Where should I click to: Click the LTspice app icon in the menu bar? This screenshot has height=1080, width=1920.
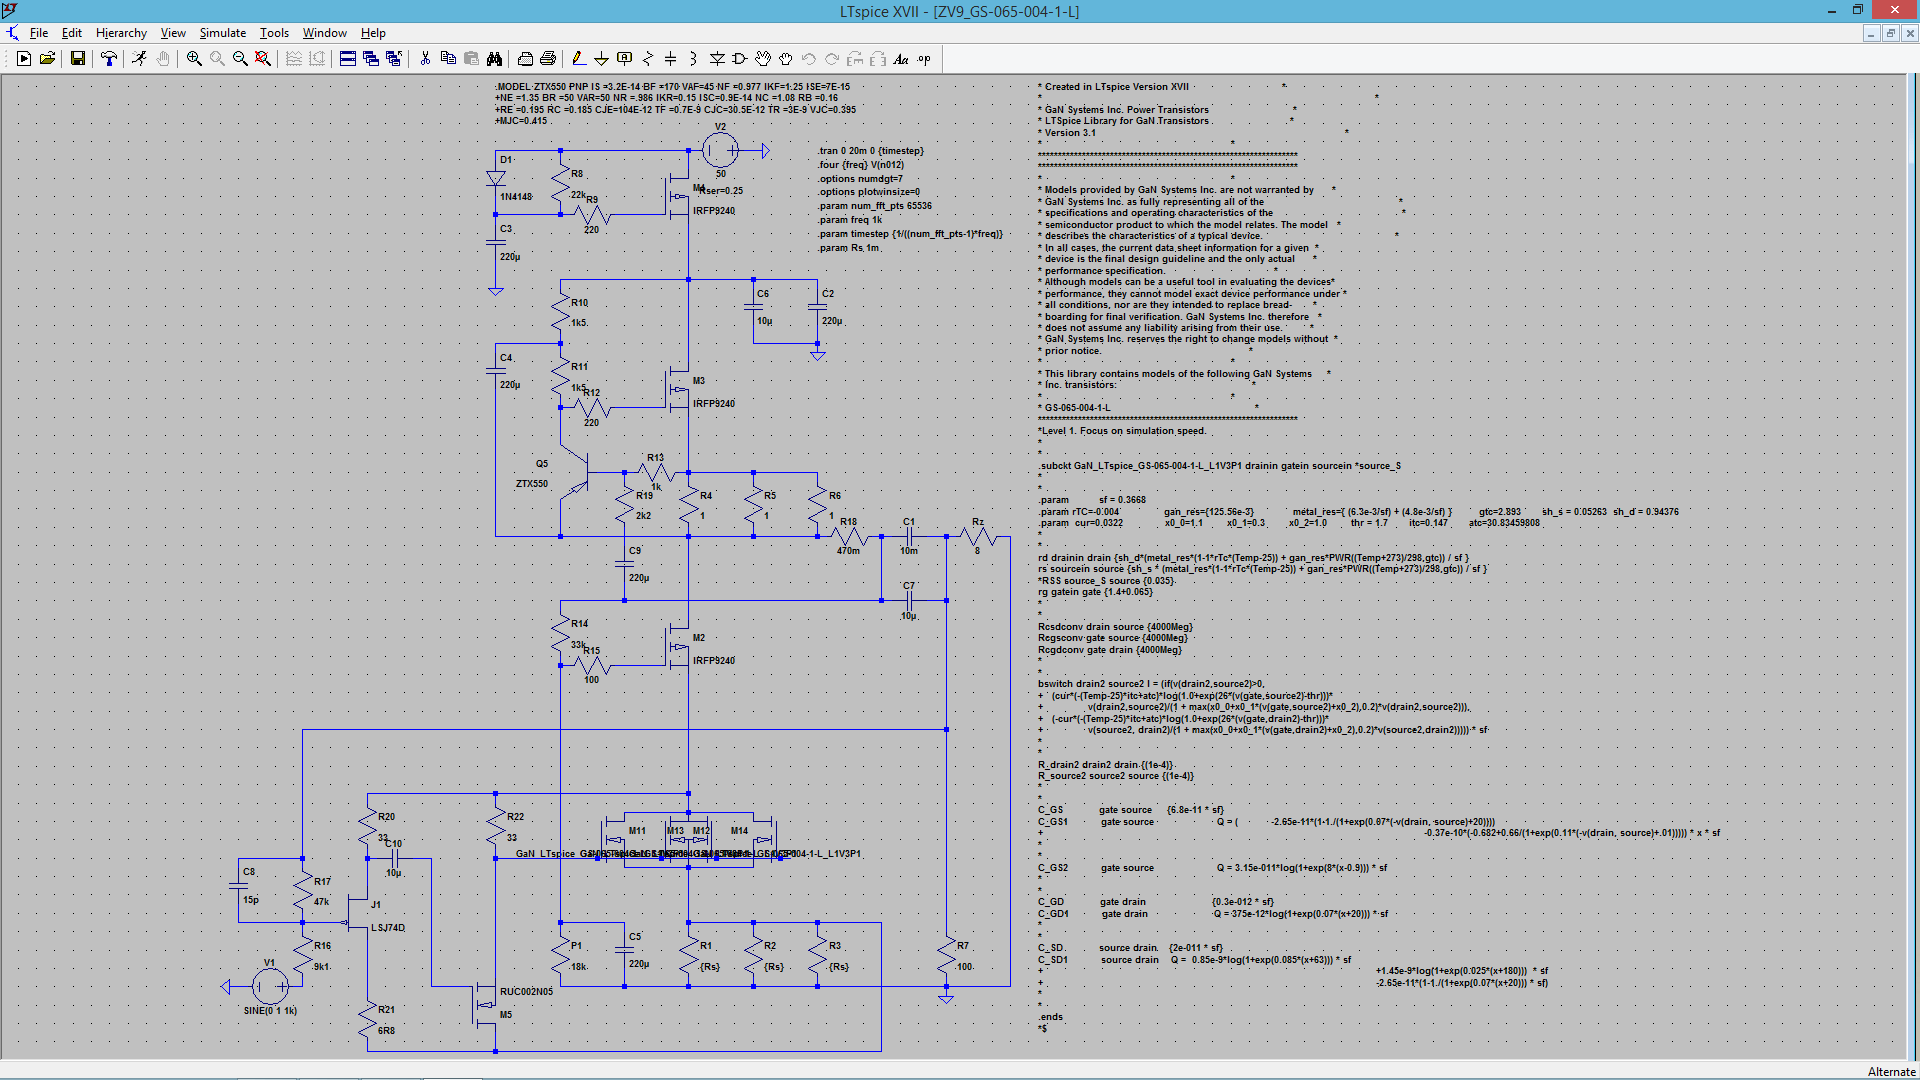coord(12,33)
